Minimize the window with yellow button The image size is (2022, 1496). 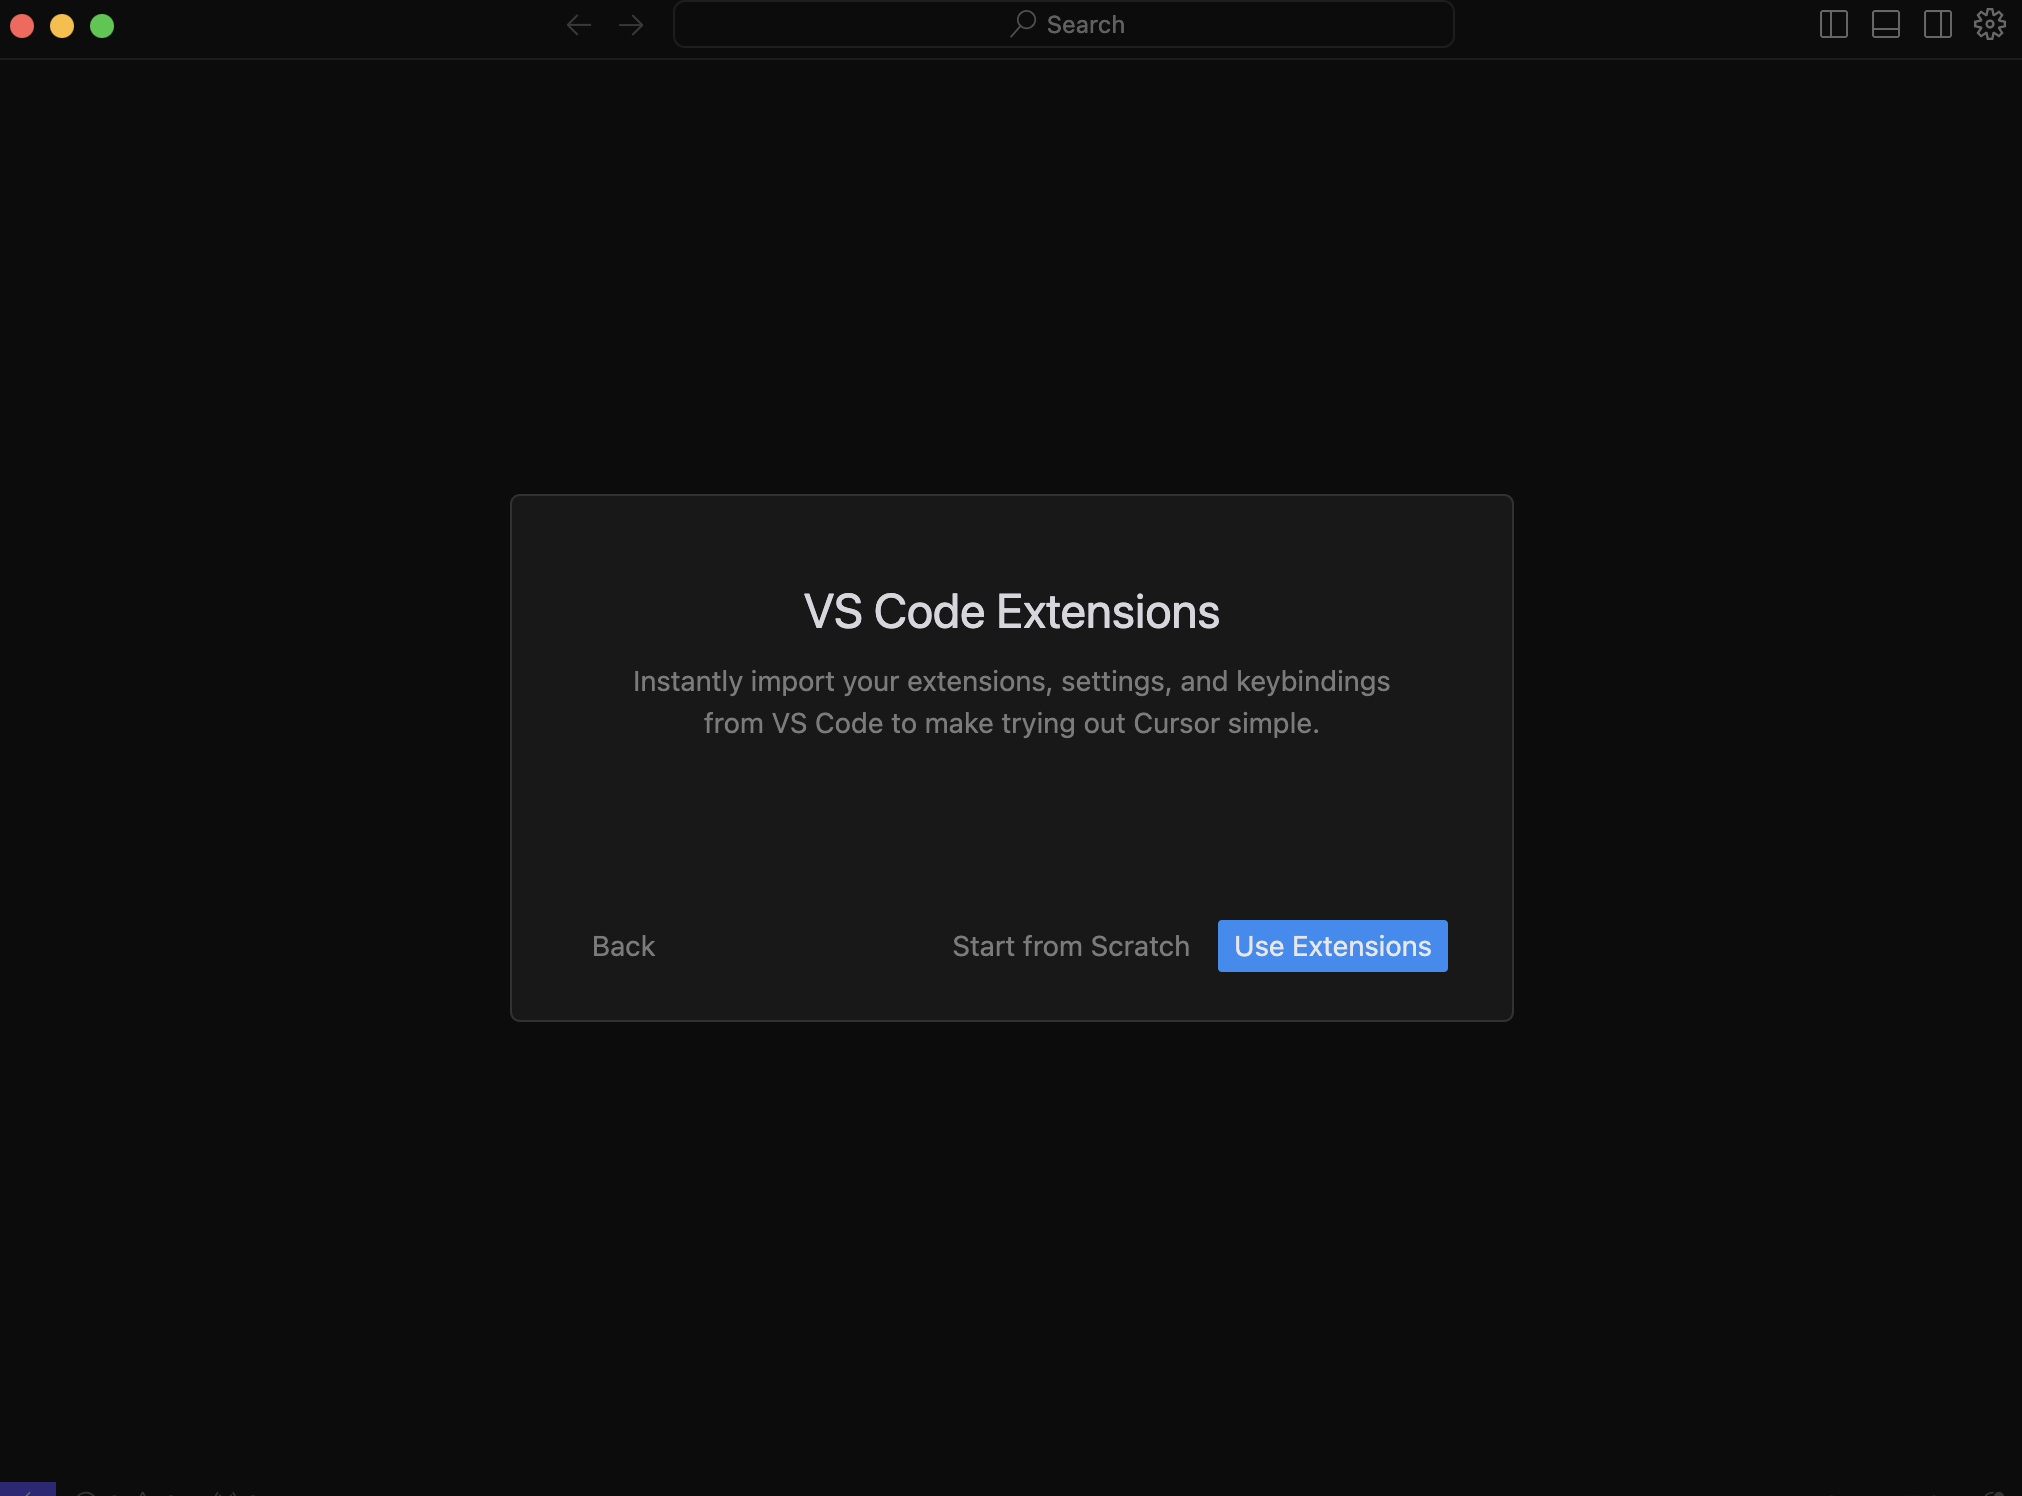(62, 26)
